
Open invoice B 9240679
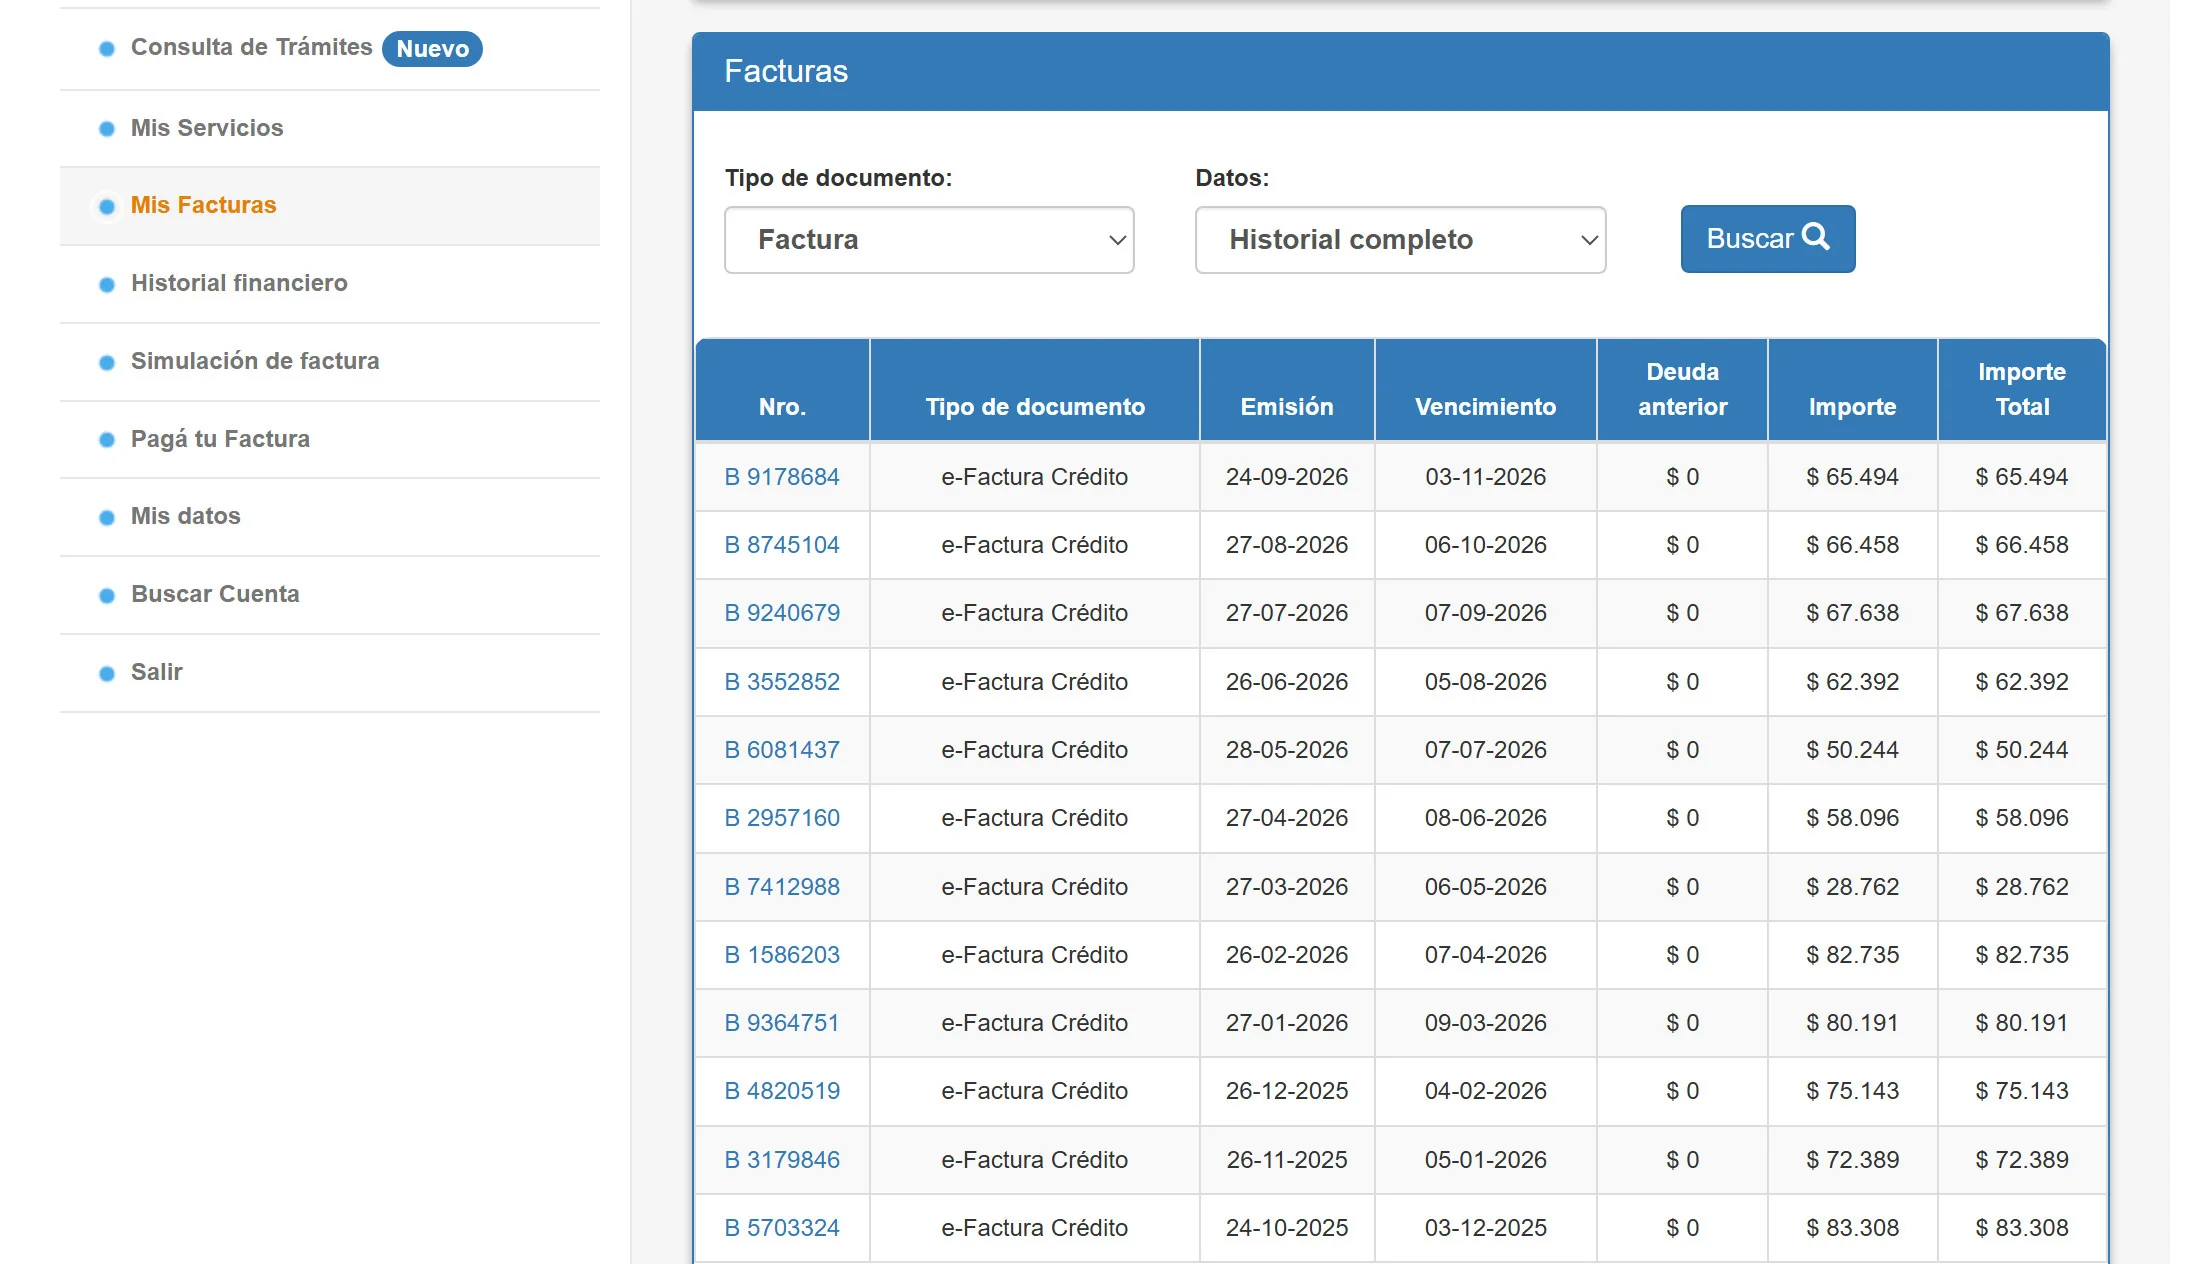[782, 613]
